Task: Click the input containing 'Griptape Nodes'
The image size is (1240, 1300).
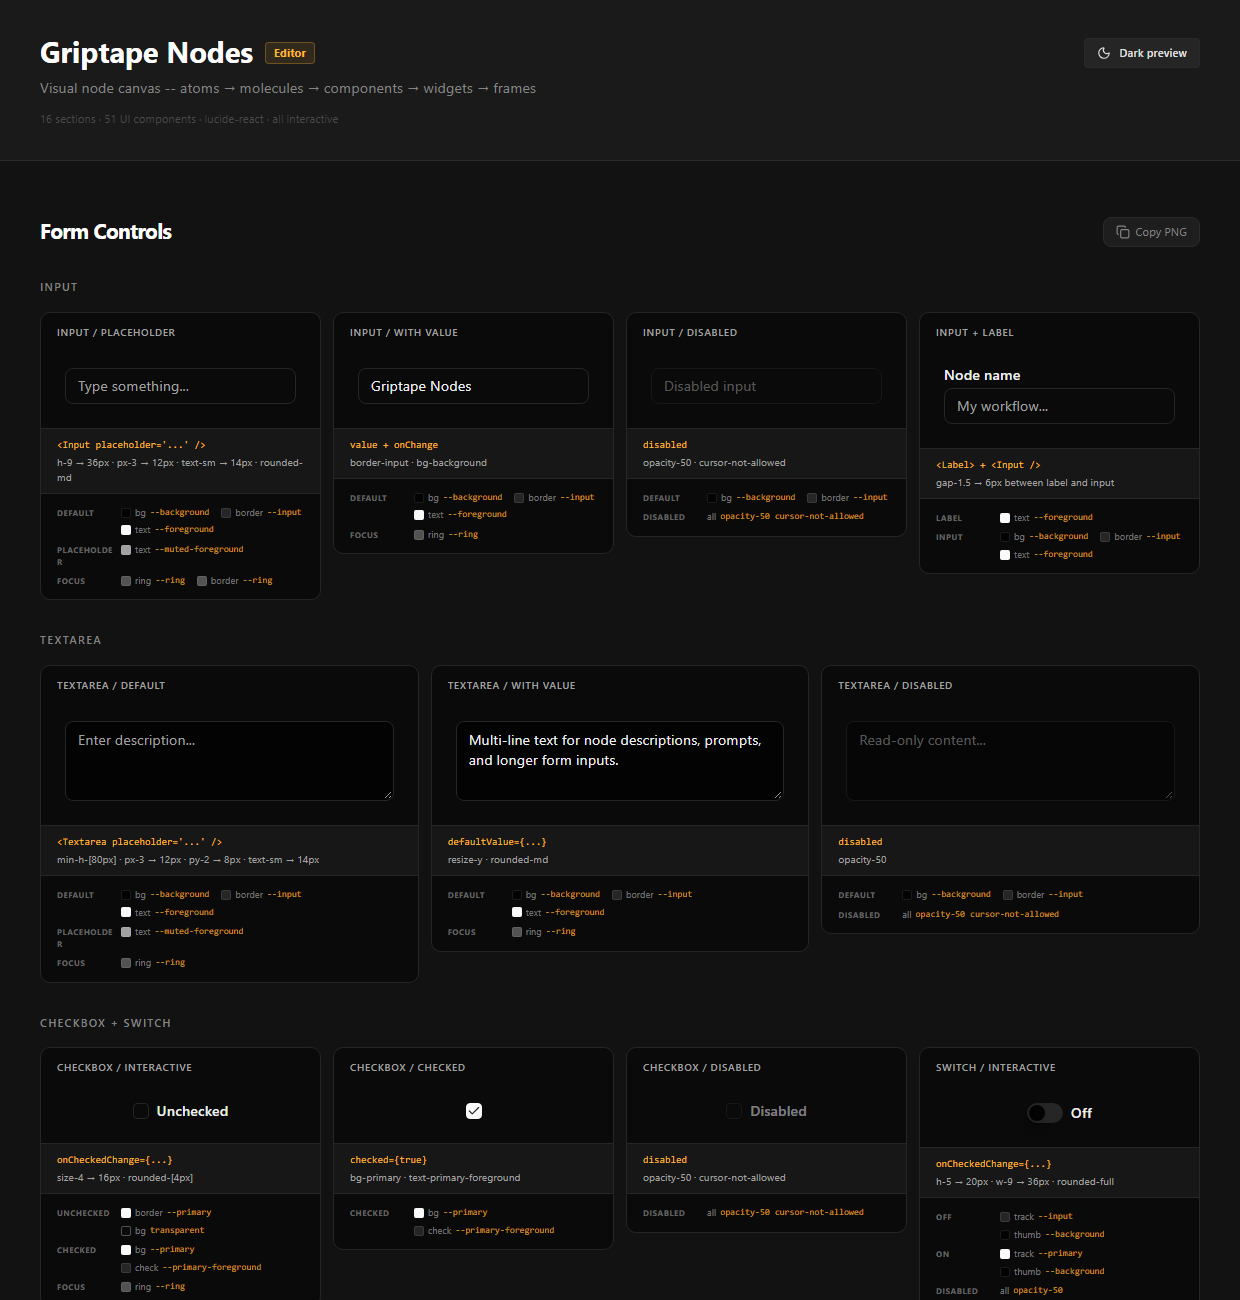Action: [473, 386]
